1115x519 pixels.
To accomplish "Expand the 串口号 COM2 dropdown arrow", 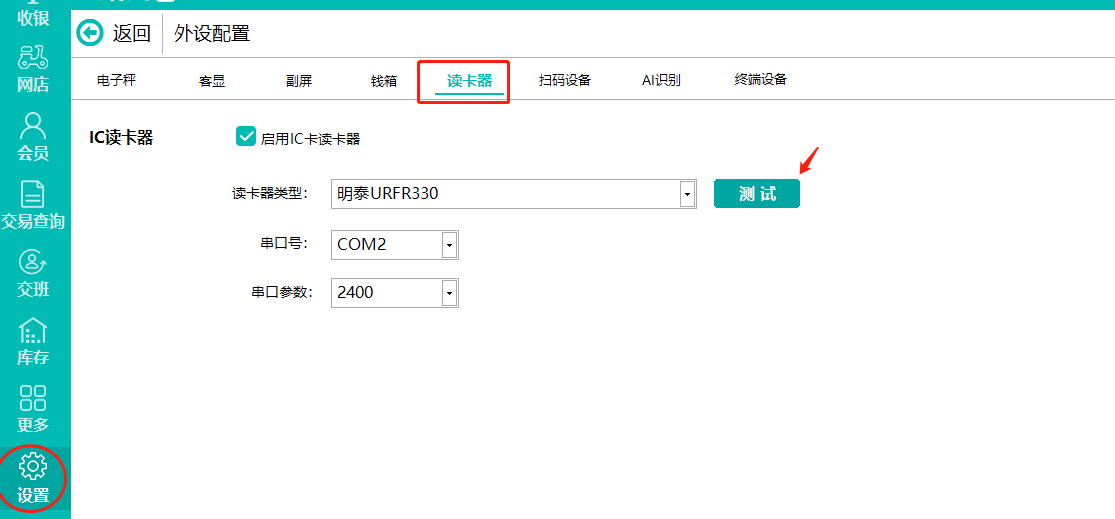I will click(x=449, y=245).
